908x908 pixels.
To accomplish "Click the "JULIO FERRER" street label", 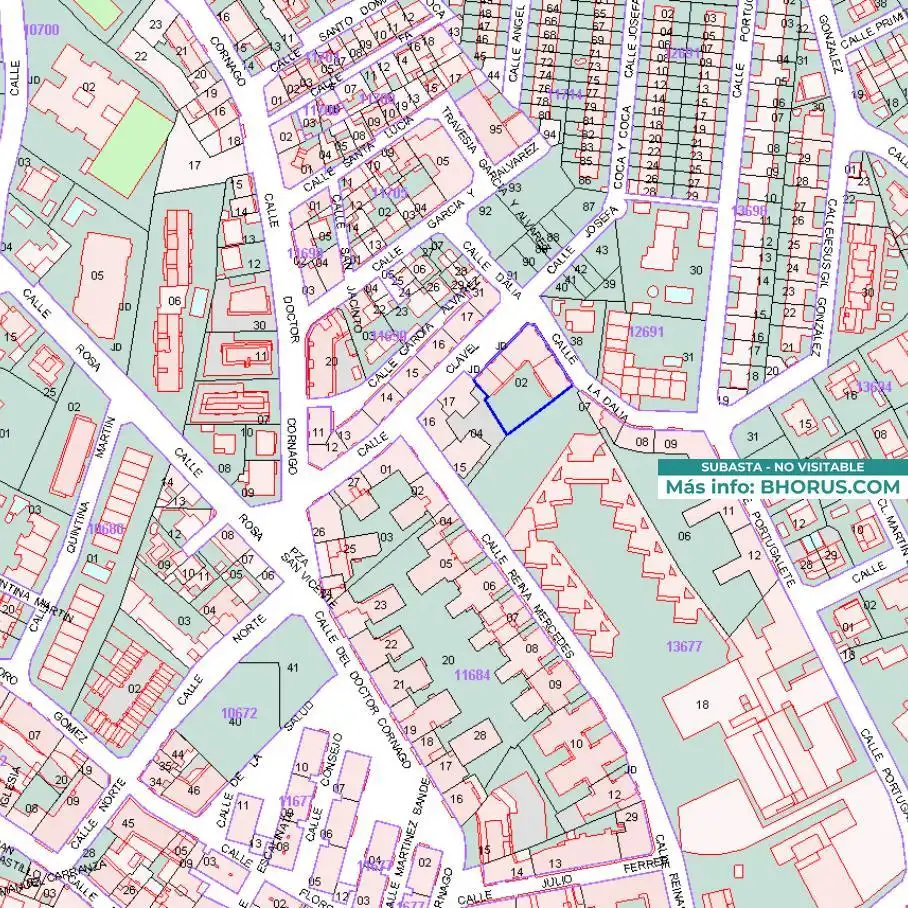I will pos(605,873).
